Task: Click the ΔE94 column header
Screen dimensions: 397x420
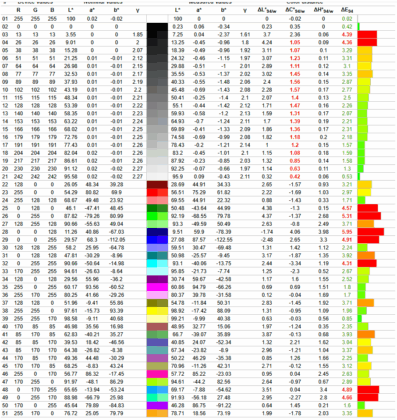Action: tap(347, 10)
